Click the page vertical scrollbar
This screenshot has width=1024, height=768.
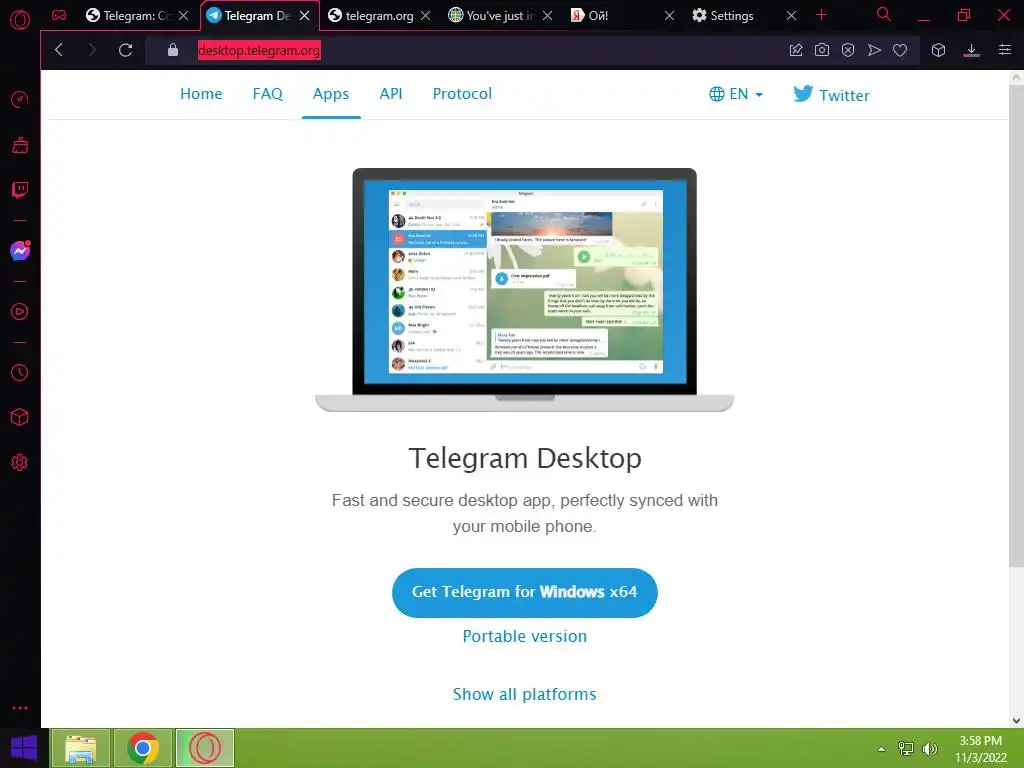[1016, 327]
